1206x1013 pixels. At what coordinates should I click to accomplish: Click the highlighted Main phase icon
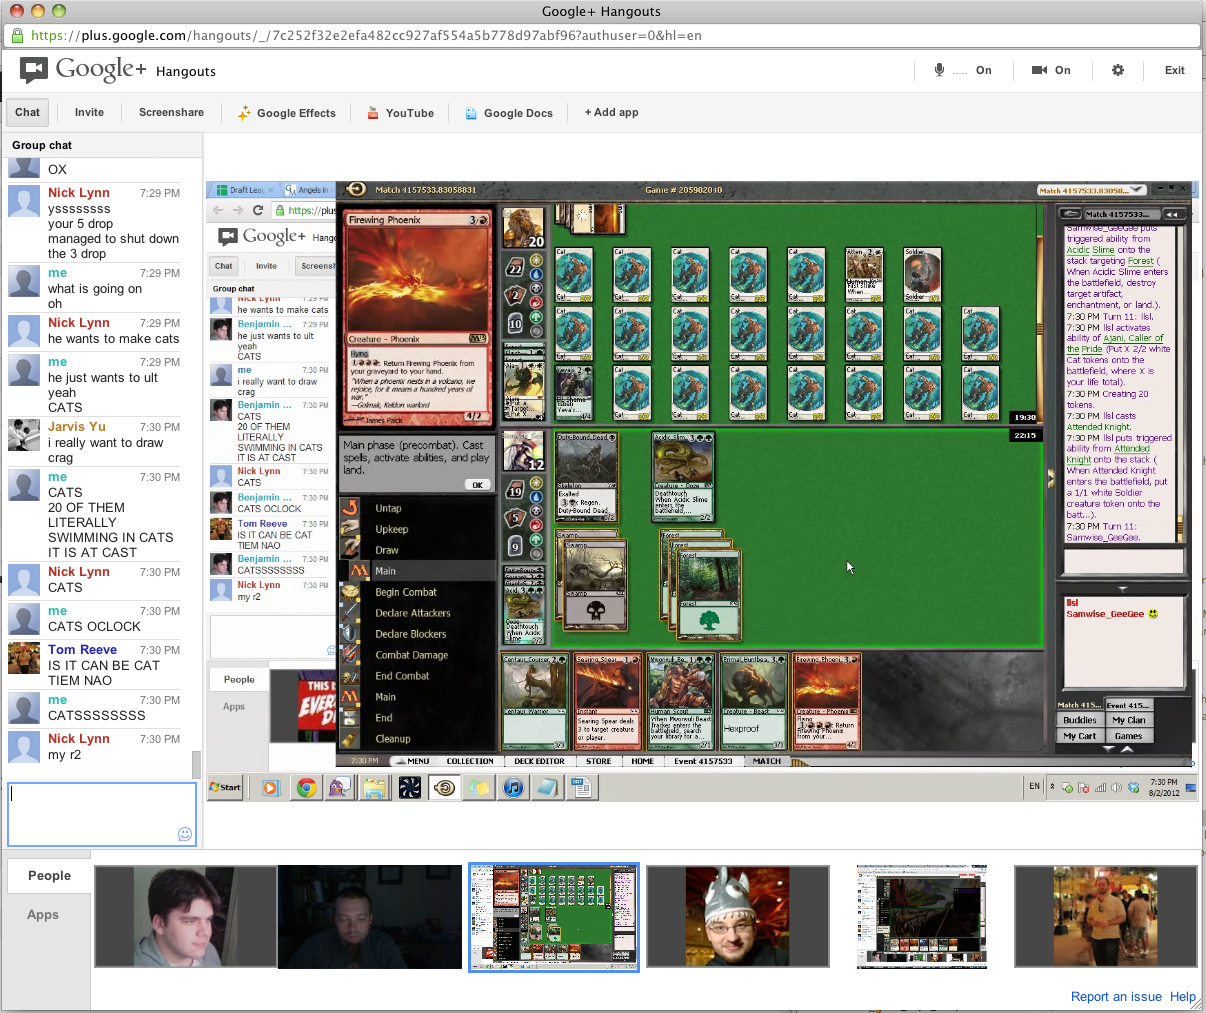click(x=358, y=570)
